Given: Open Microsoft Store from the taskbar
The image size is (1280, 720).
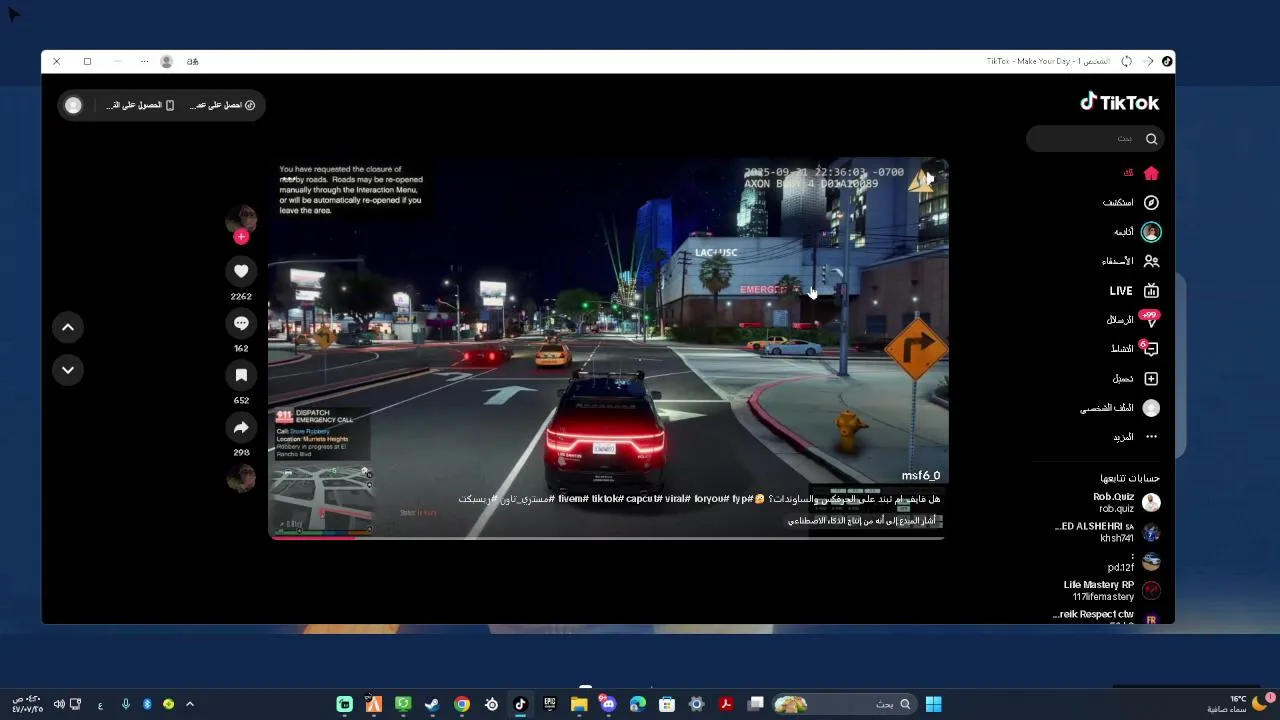Looking at the screenshot, I should tap(667, 704).
